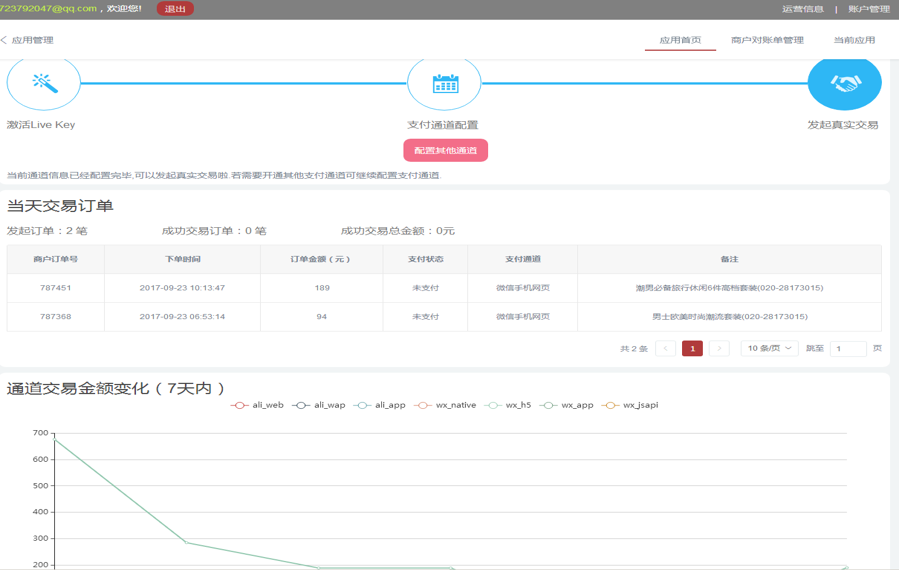Open 当前应用 tab
The width and height of the screenshot is (899, 570).
[x=854, y=40]
